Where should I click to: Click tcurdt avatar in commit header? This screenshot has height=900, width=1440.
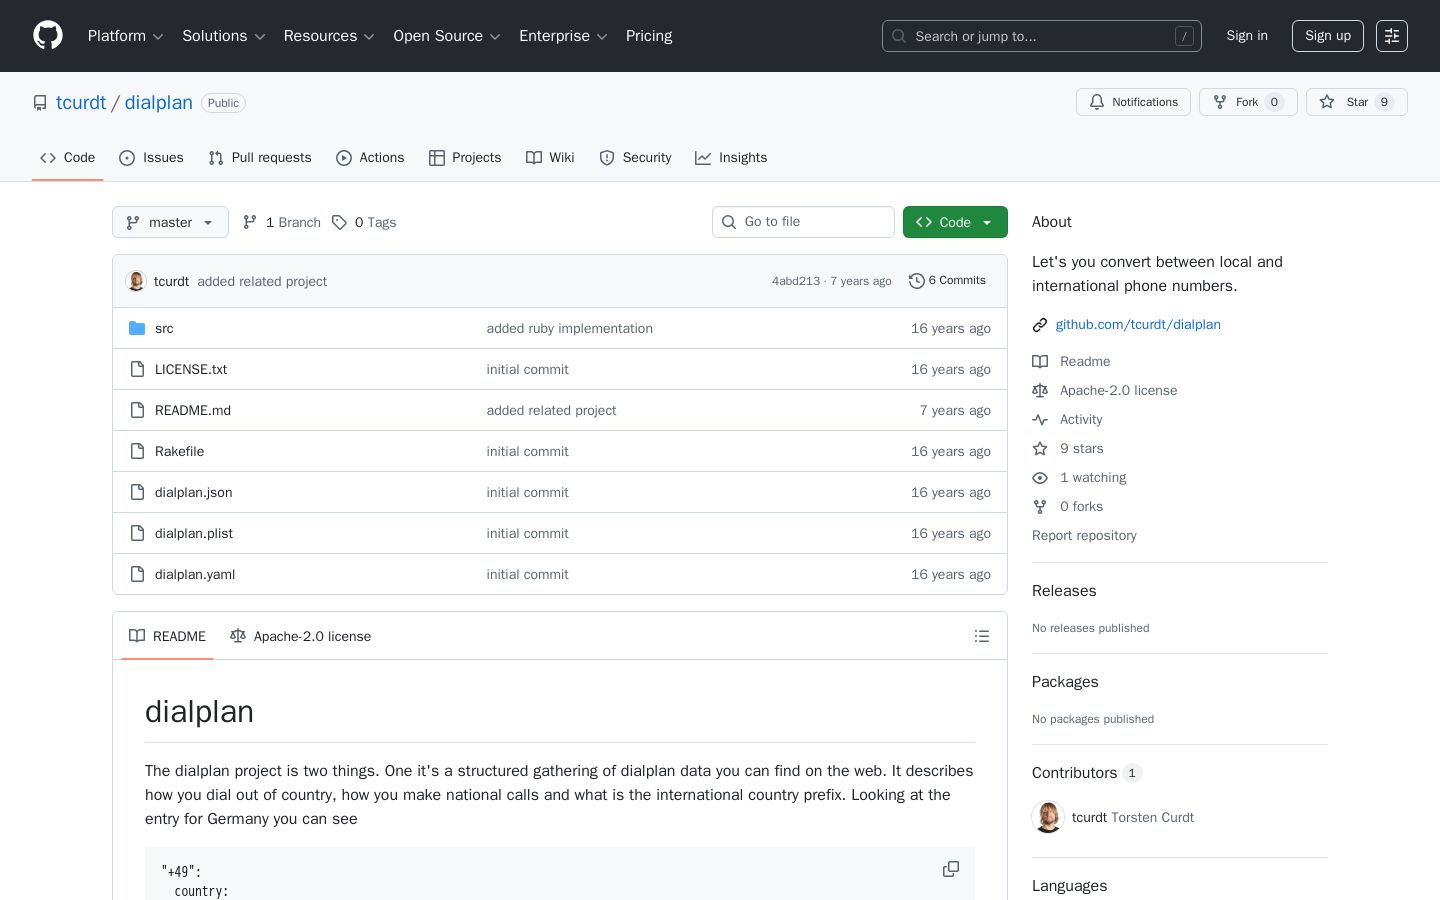[x=136, y=281]
